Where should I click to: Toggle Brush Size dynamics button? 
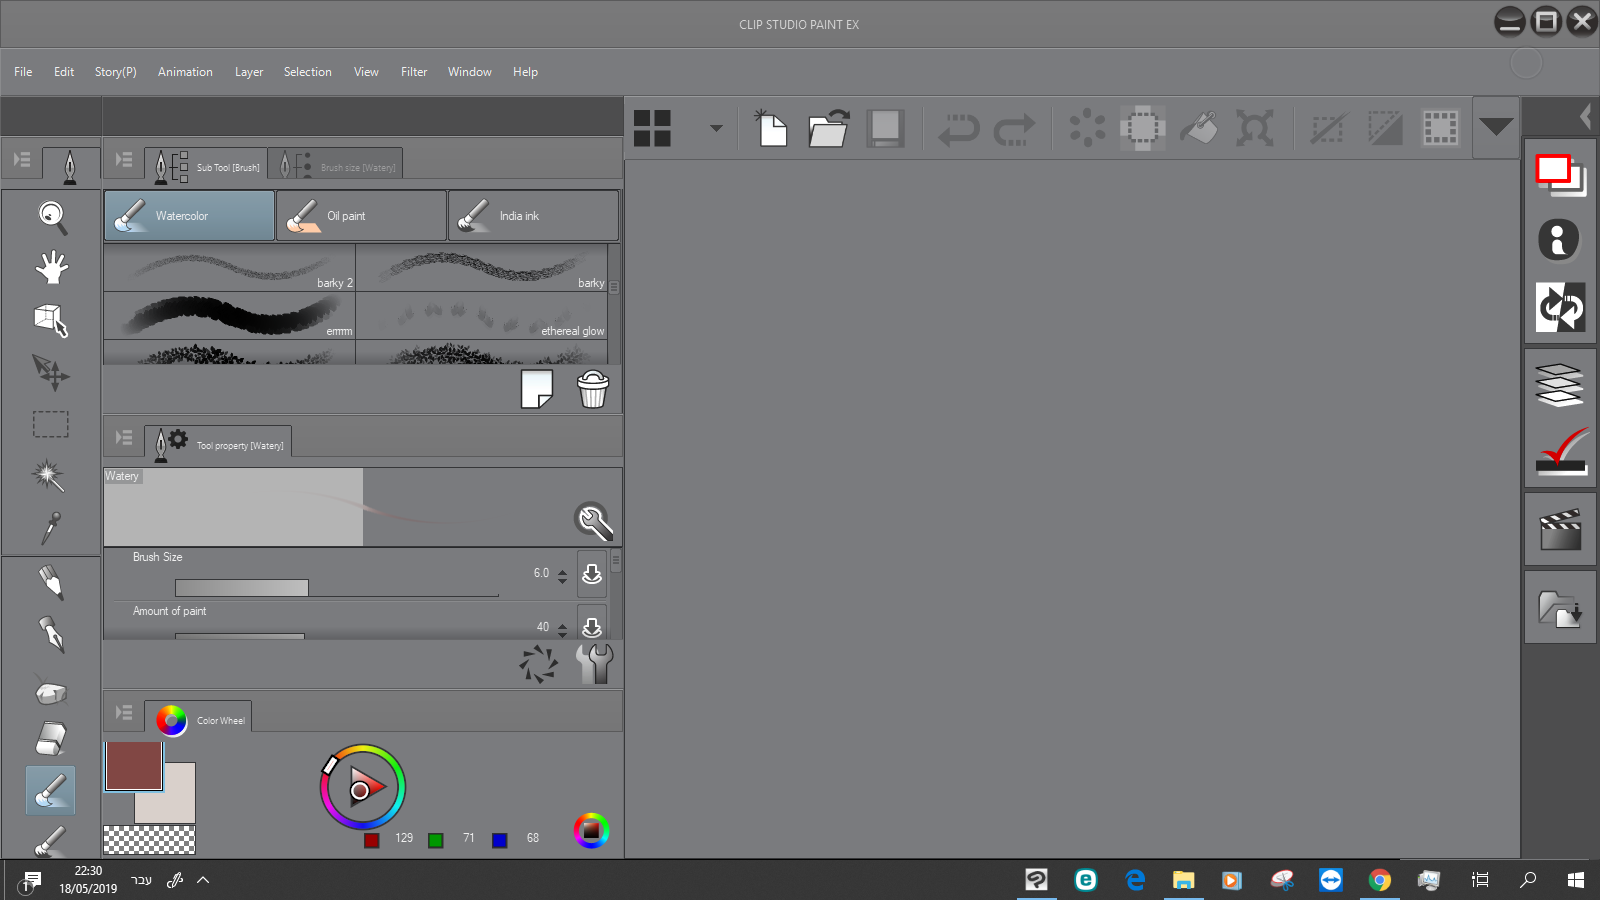592,574
